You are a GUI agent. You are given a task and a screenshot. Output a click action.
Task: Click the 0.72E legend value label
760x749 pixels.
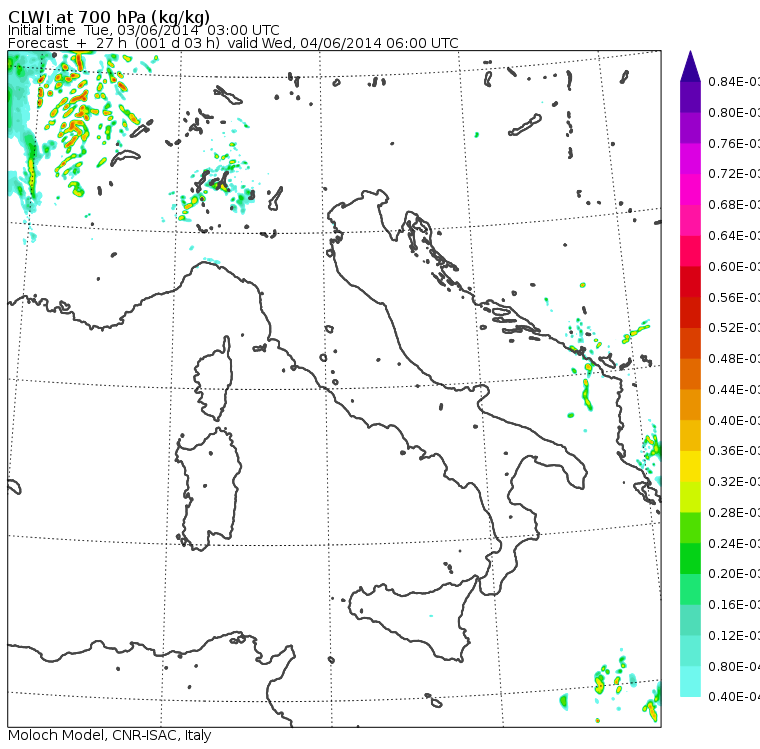[x=734, y=174]
